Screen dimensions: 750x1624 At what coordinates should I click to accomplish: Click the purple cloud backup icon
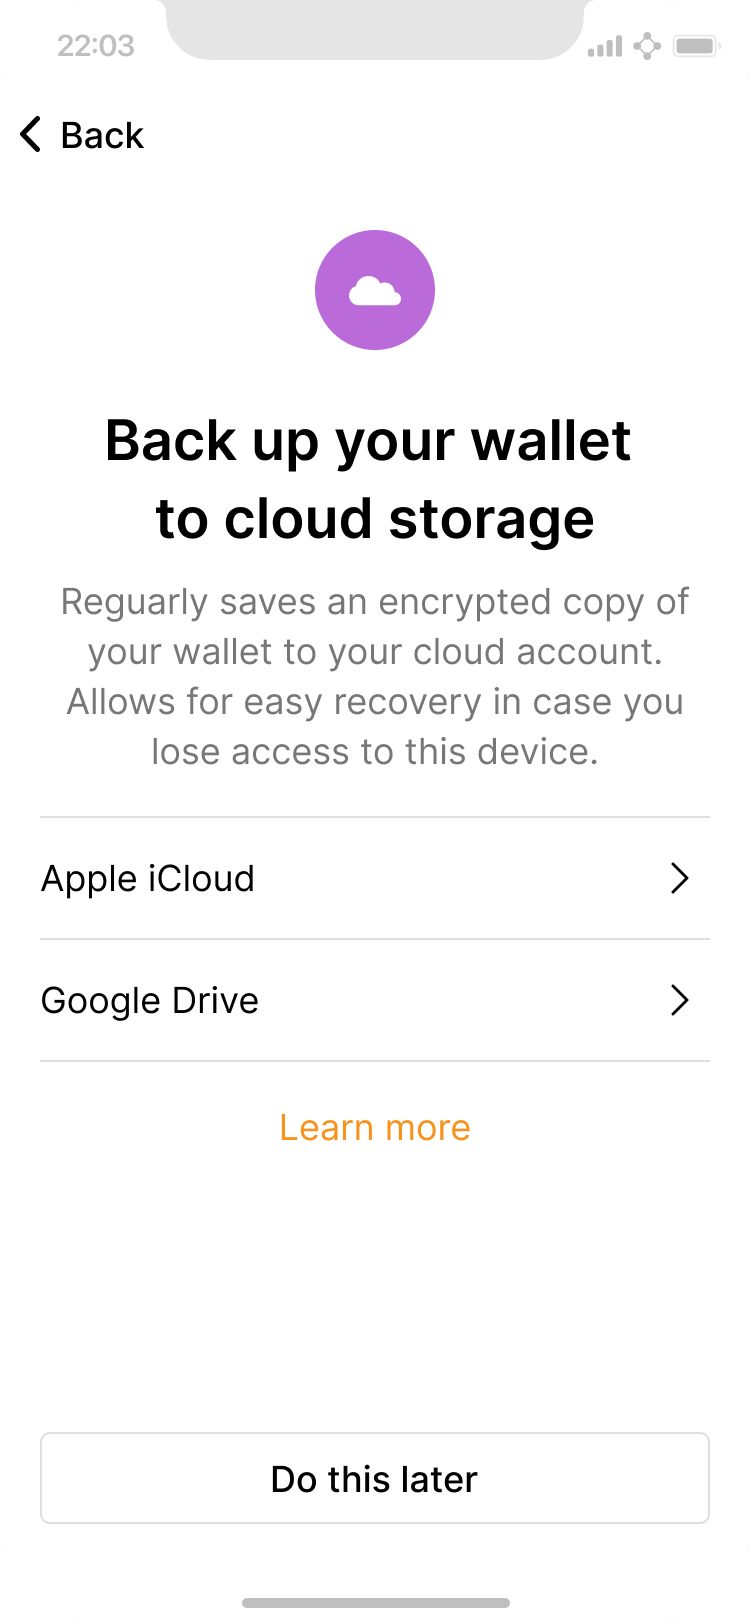pyautogui.click(x=375, y=290)
